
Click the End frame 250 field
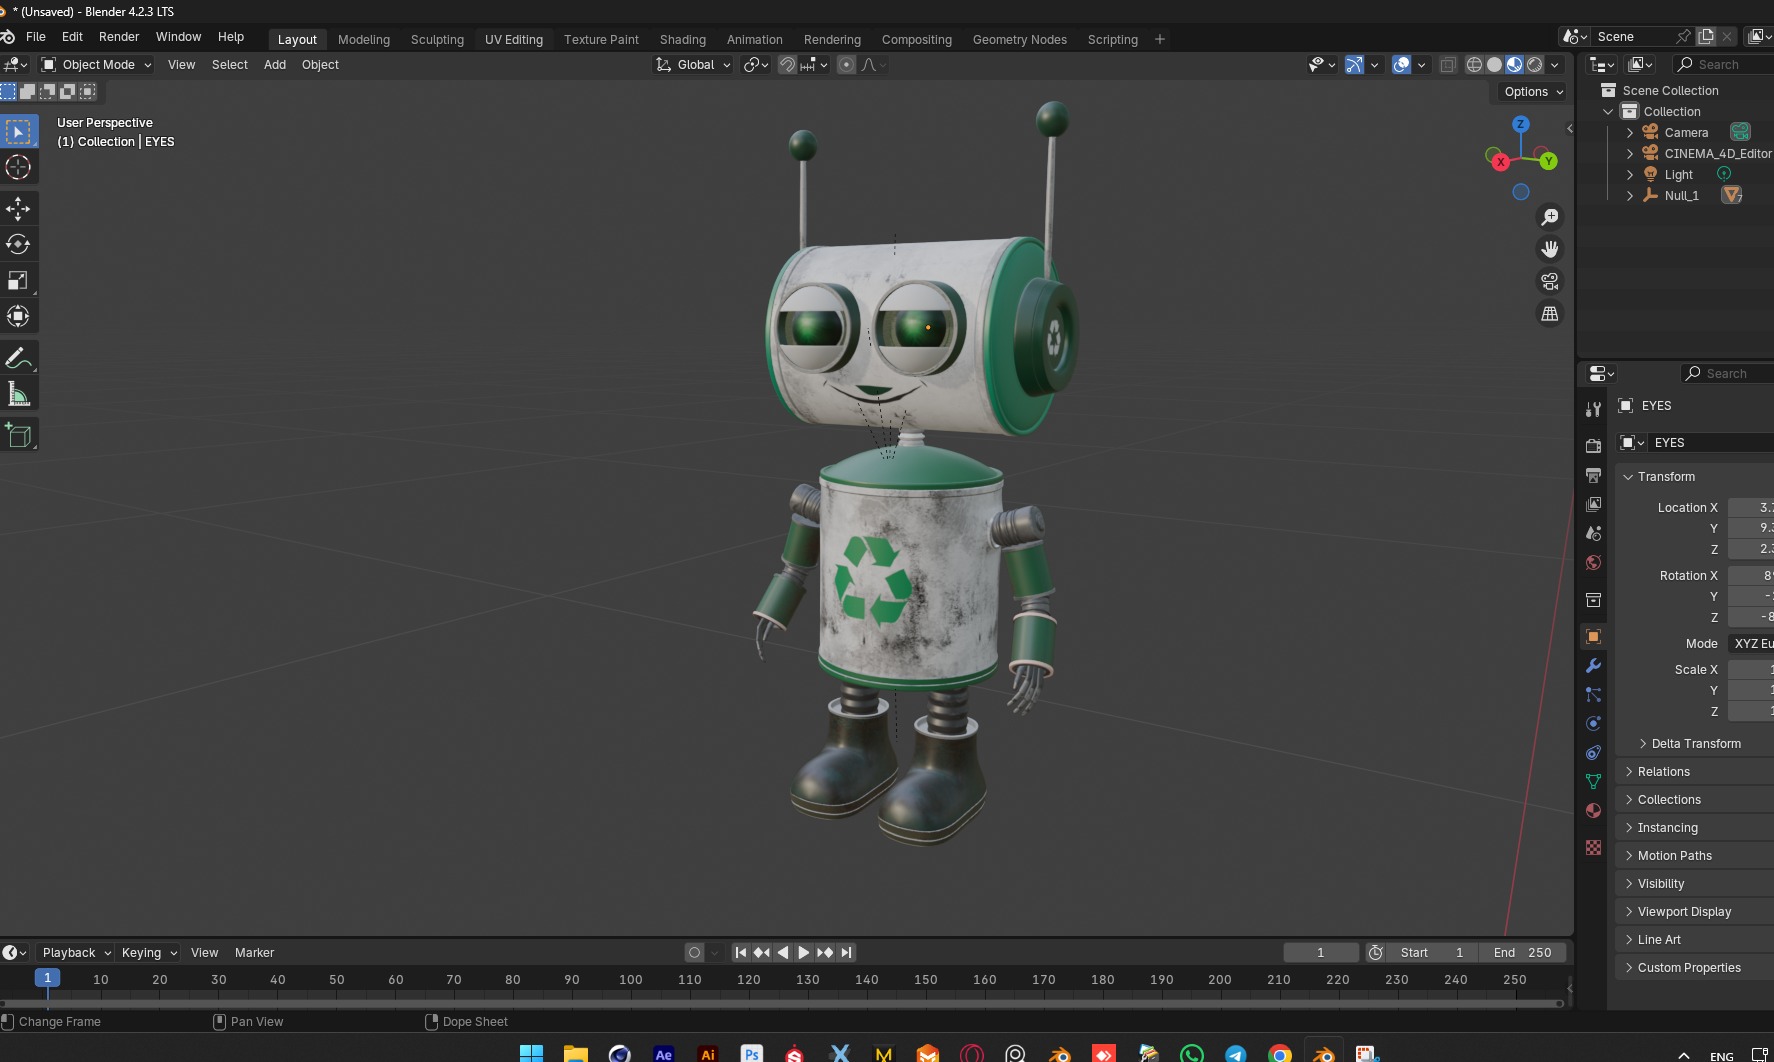coord(1522,952)
